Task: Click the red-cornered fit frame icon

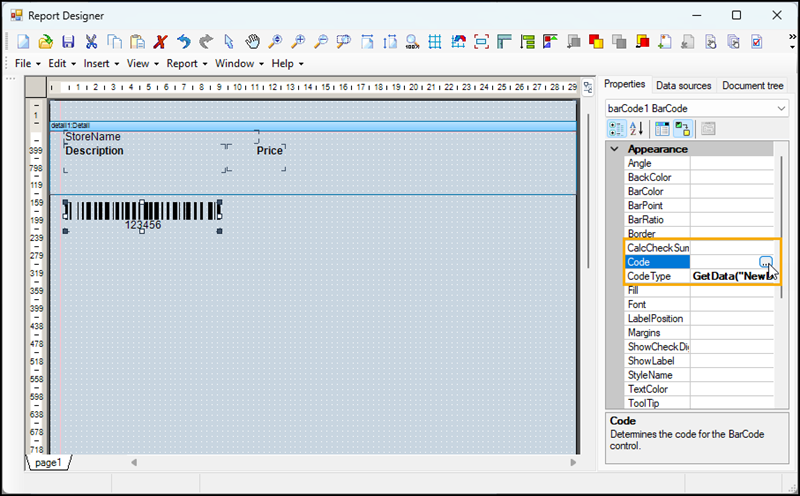Action: 481,41
